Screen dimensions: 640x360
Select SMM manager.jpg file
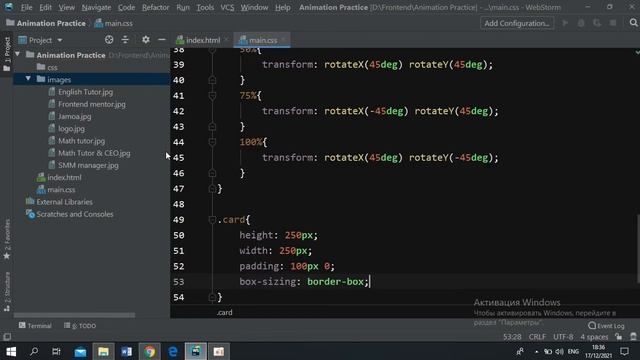[88, 165]
